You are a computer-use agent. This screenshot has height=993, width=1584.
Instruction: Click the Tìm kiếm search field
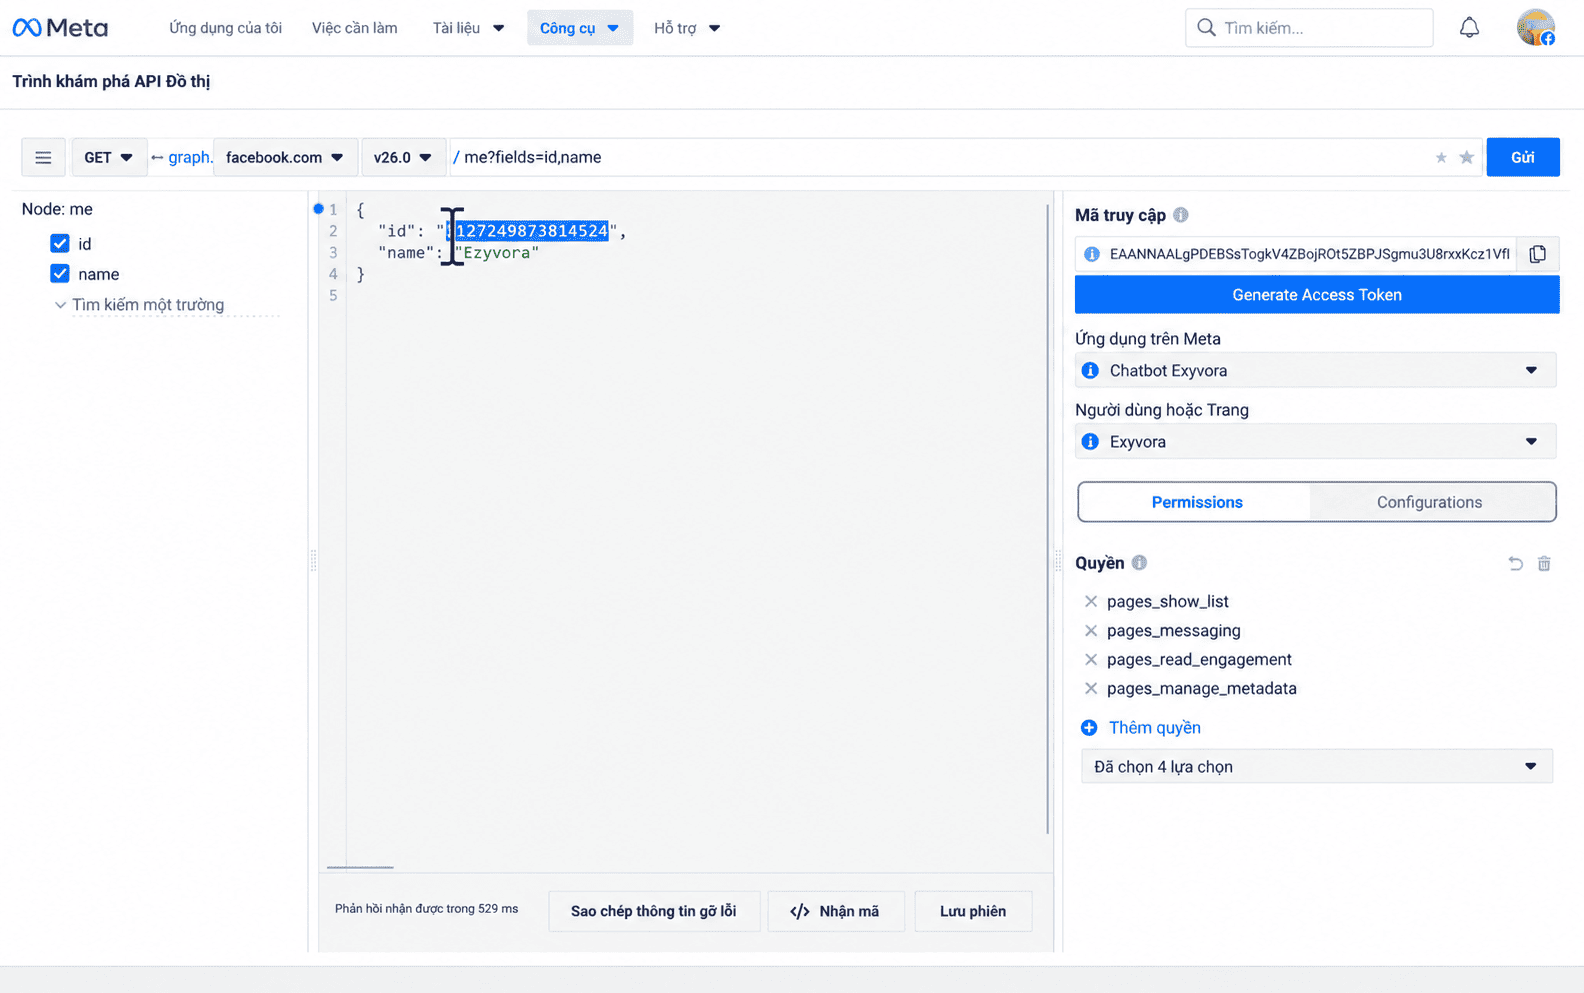pos(1310,28)
